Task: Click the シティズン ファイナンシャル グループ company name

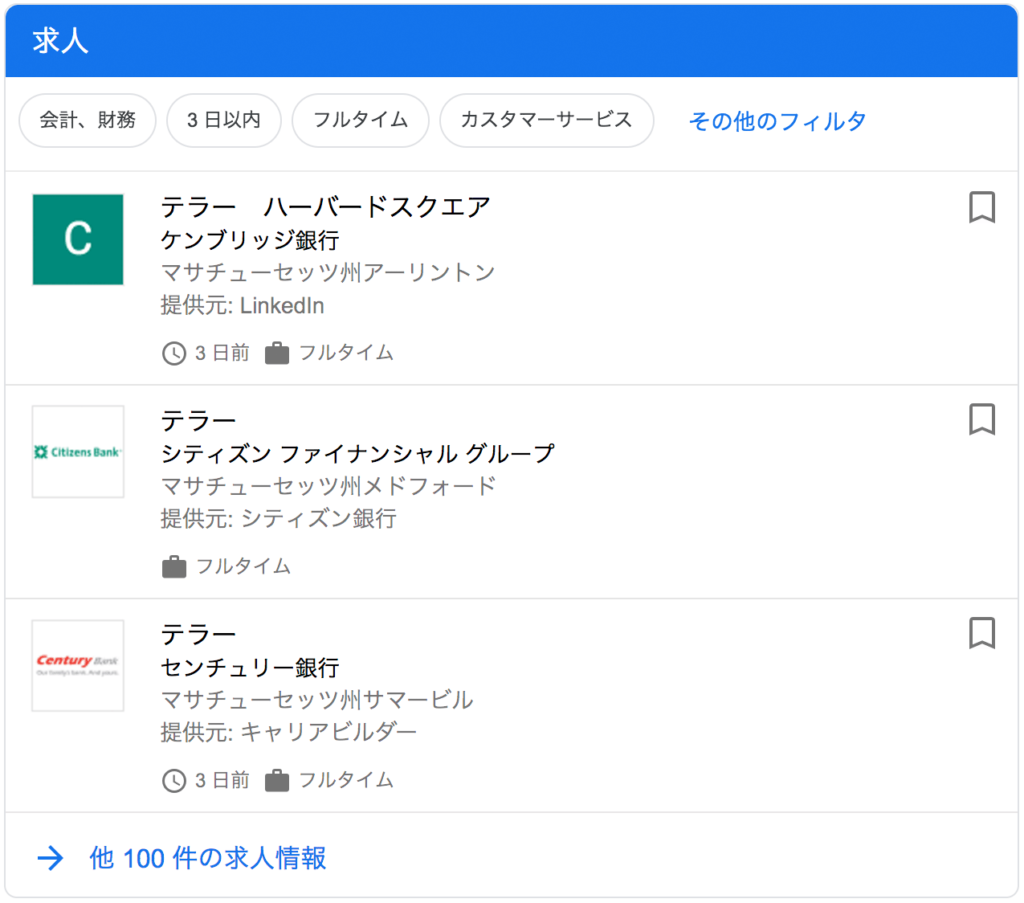Action: (x=357, y=453)
